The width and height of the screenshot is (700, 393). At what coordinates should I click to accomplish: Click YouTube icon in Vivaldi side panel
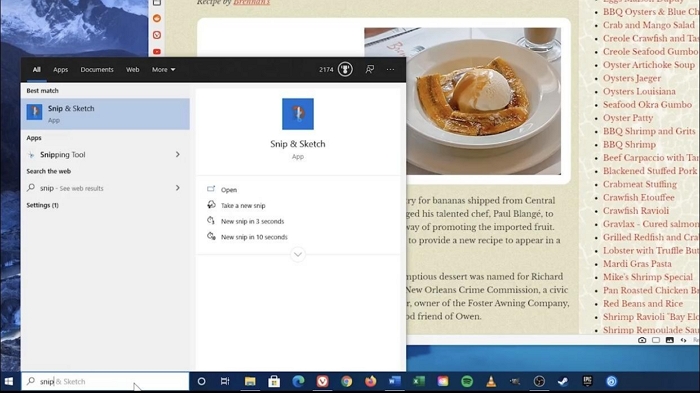click(x=157, y=52)
